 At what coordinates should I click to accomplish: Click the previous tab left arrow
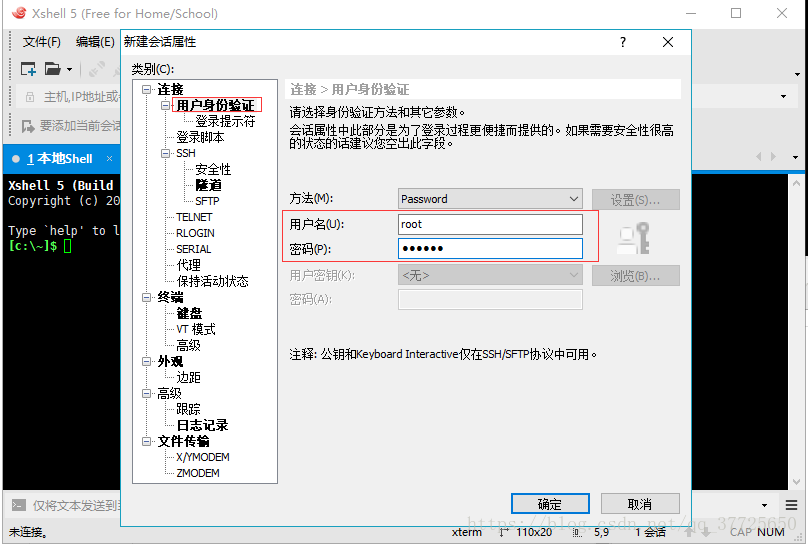[x=759, y=156]
